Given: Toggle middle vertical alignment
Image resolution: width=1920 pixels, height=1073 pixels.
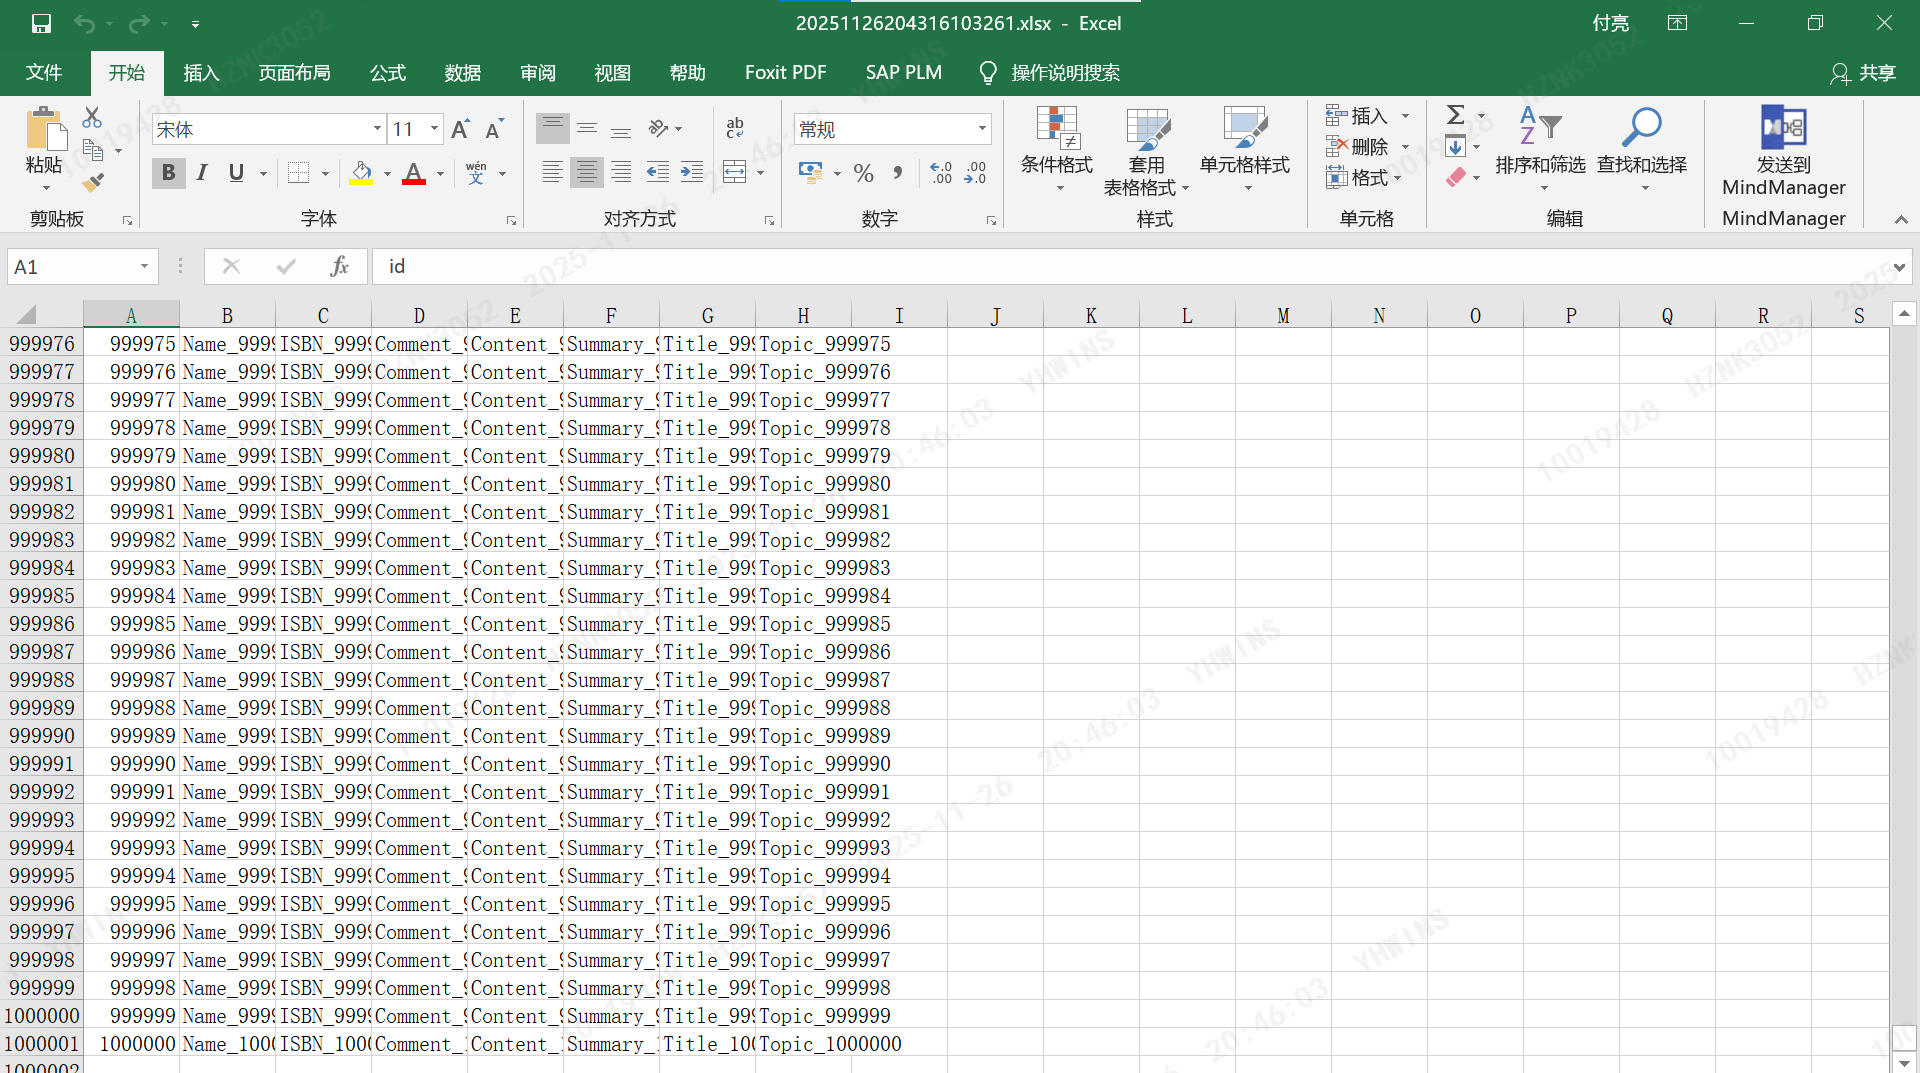Looking at the screenshot, I should (x=587, y=128).
